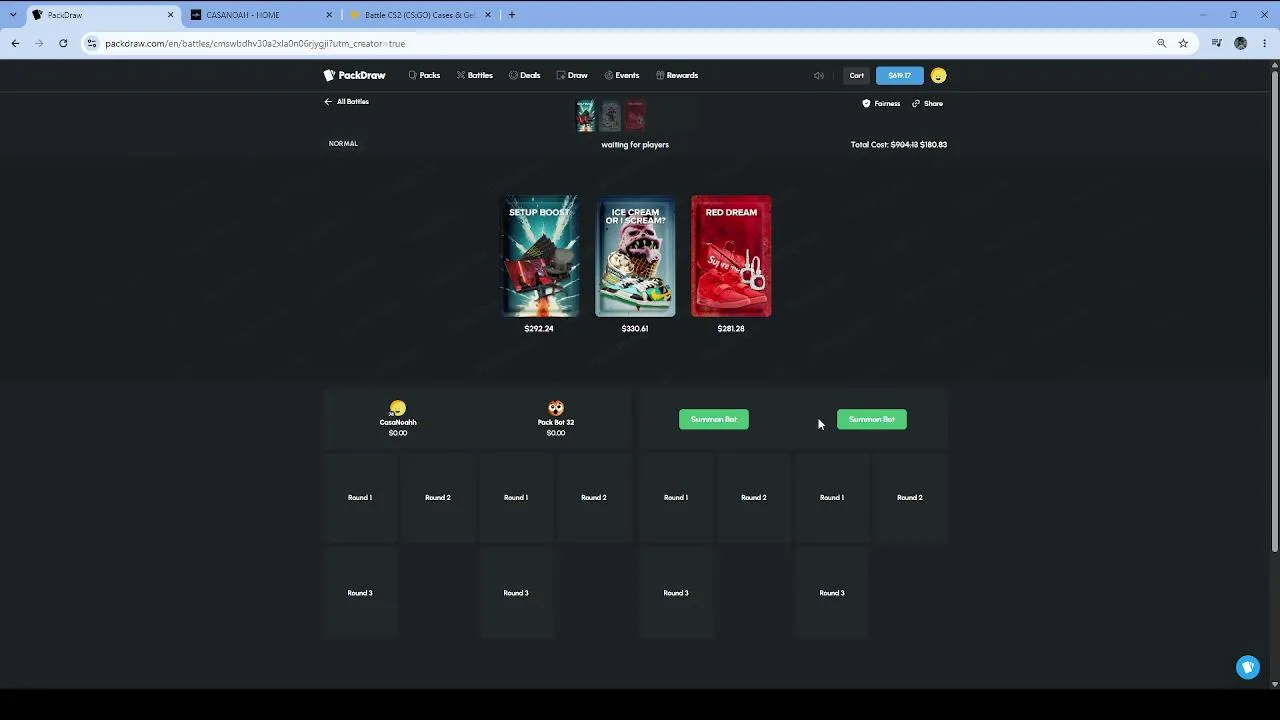Go forward in browser history
1280x720 pixels.
(39, 43)
